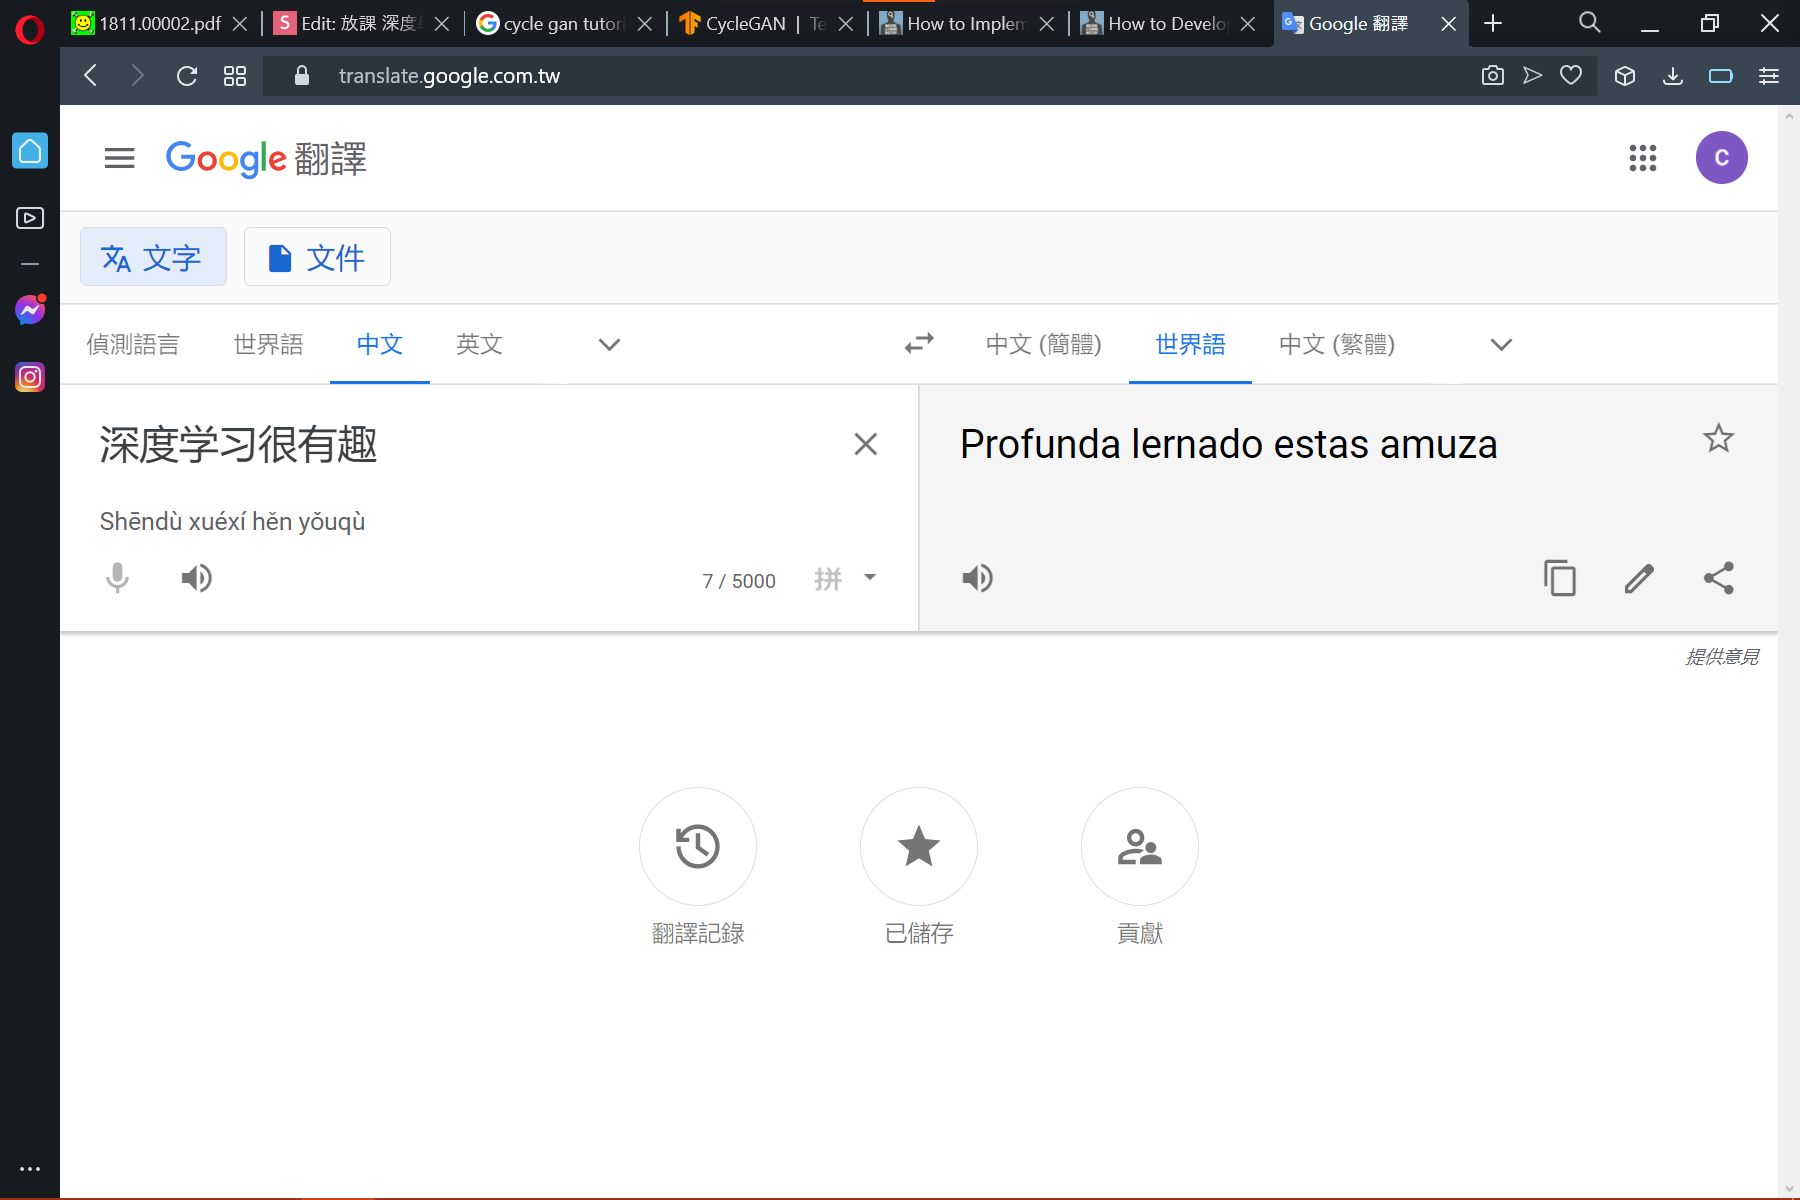
Task: Clear the source text with the X
Action: pos(866,444)
